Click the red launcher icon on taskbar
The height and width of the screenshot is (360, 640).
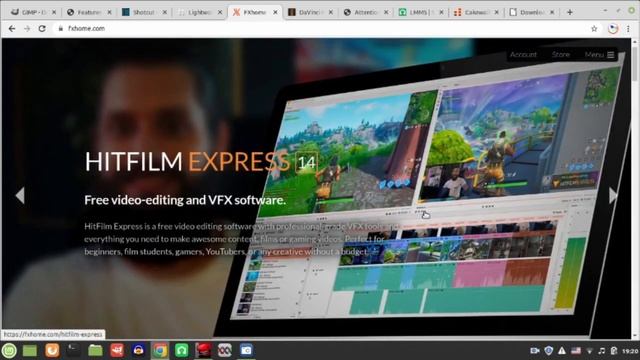click(117, 351)
